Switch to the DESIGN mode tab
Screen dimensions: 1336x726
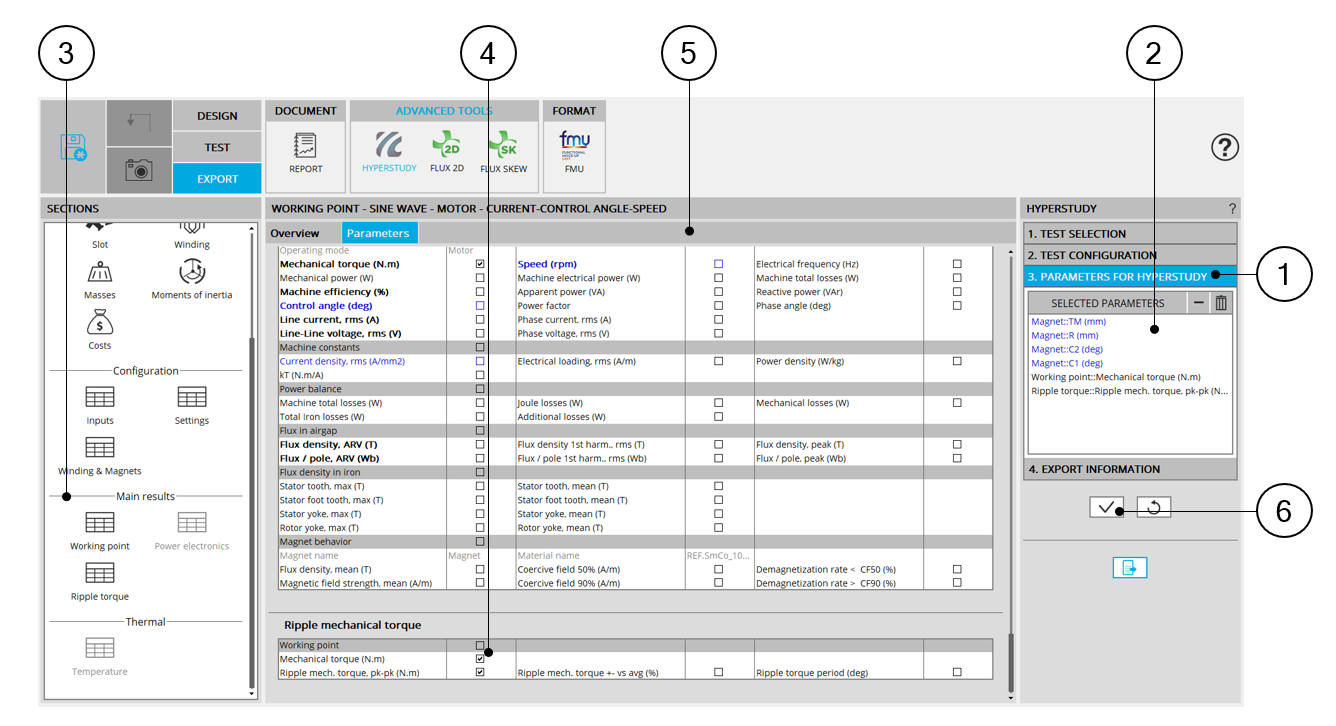tap(217, 116)
